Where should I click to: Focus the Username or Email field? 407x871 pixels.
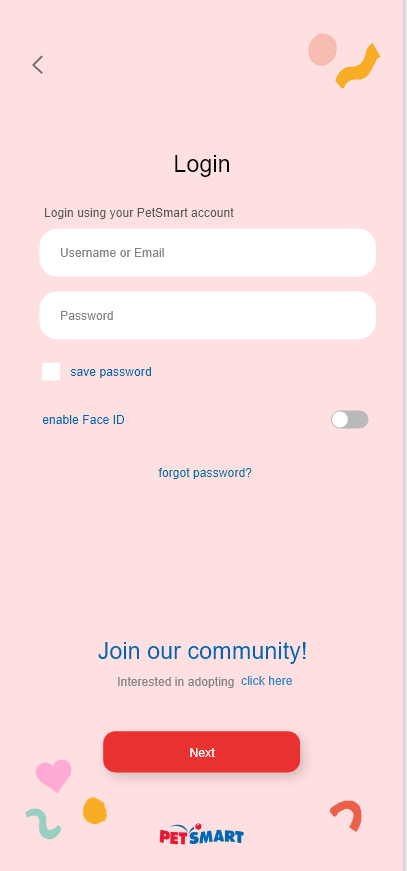(x=208, y=253)
